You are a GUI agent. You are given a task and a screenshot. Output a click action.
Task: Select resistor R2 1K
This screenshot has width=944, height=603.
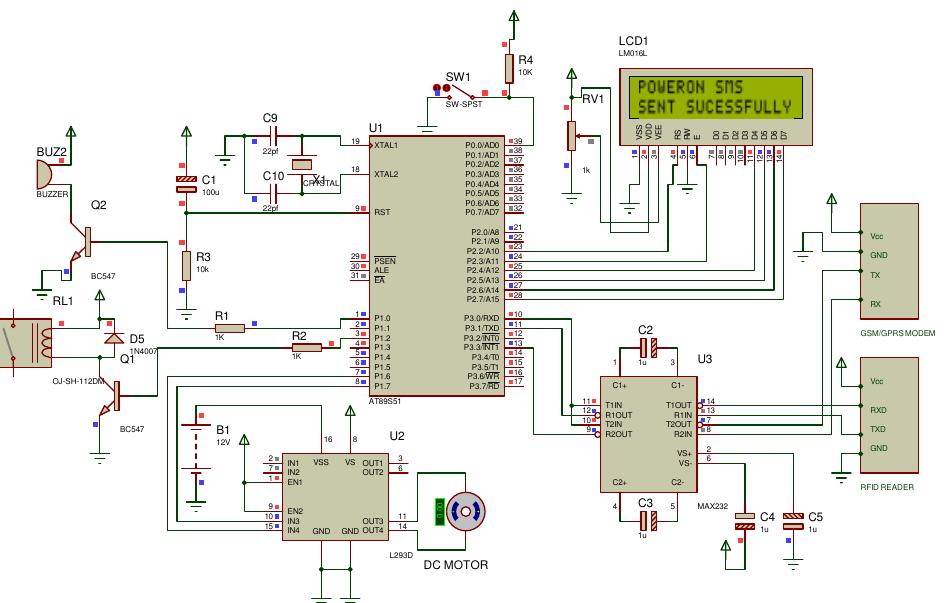point(306,347)
